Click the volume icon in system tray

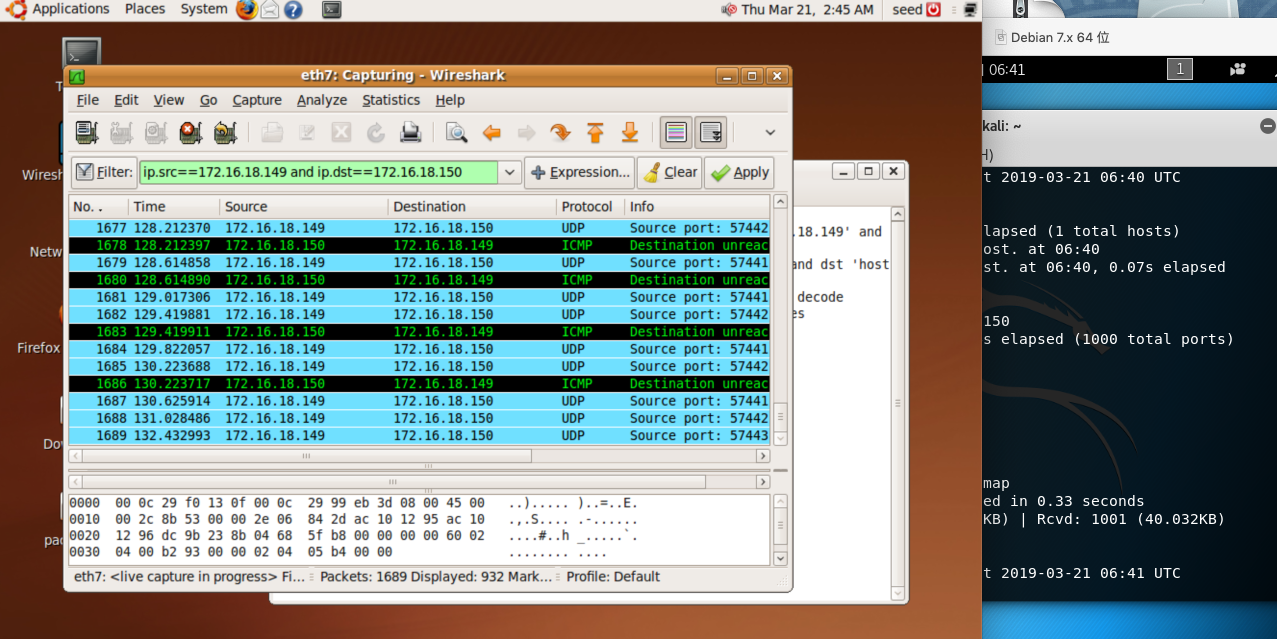click(x=728, y=9)
